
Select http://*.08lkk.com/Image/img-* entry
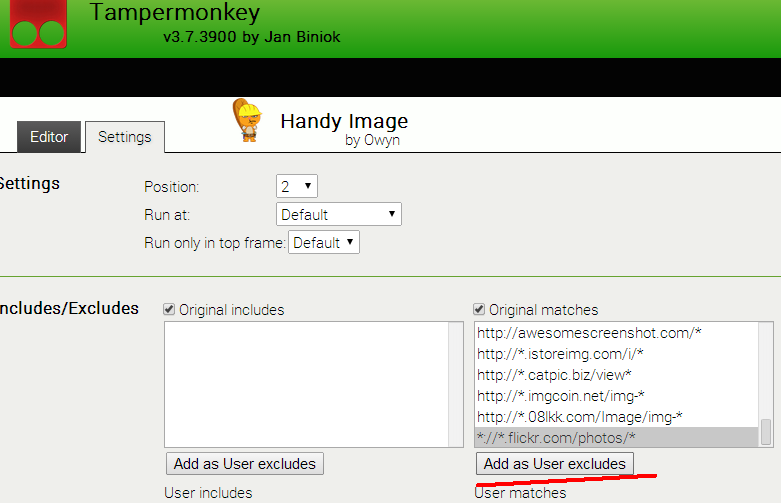coord(617,416)
